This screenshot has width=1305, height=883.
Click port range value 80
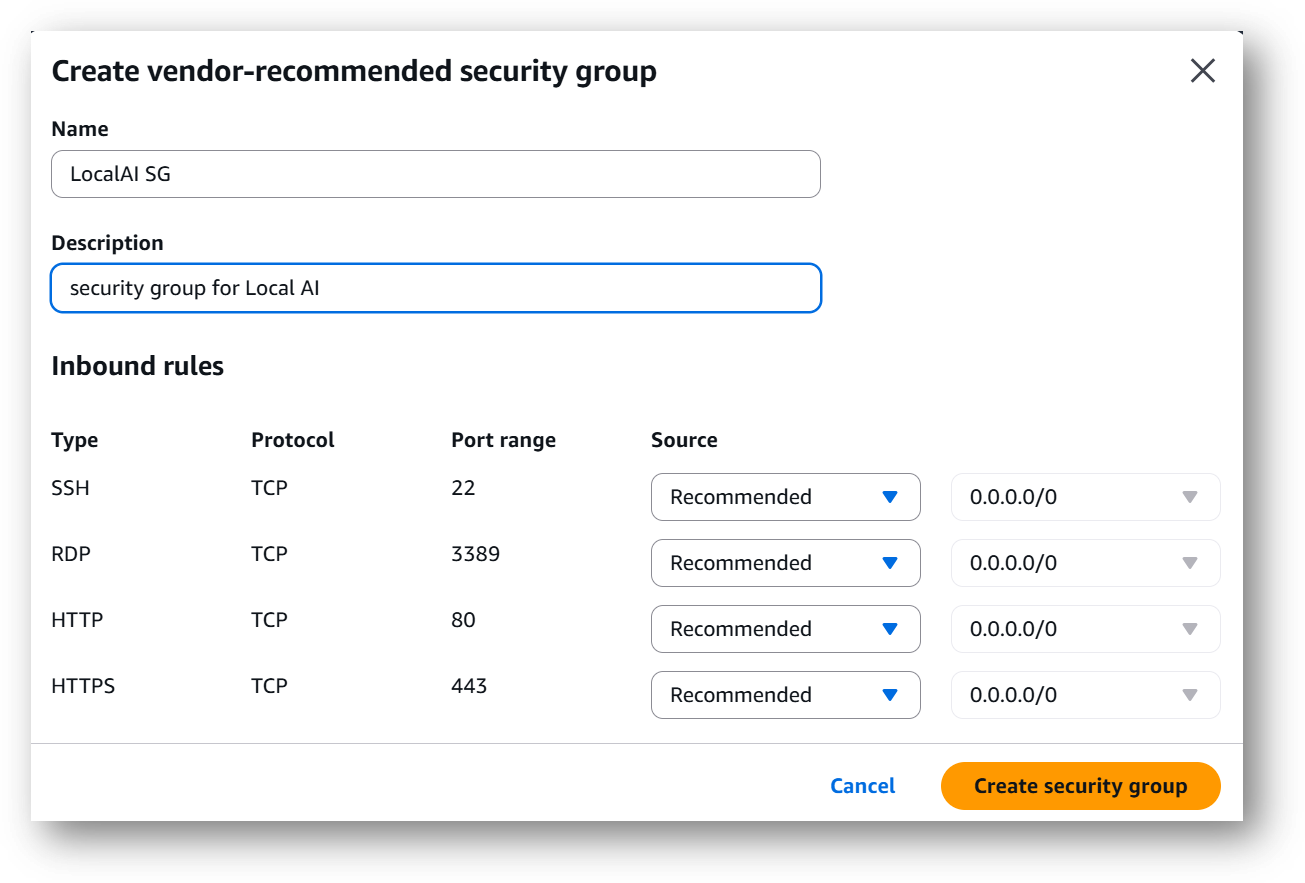click(x=463, y=620)
